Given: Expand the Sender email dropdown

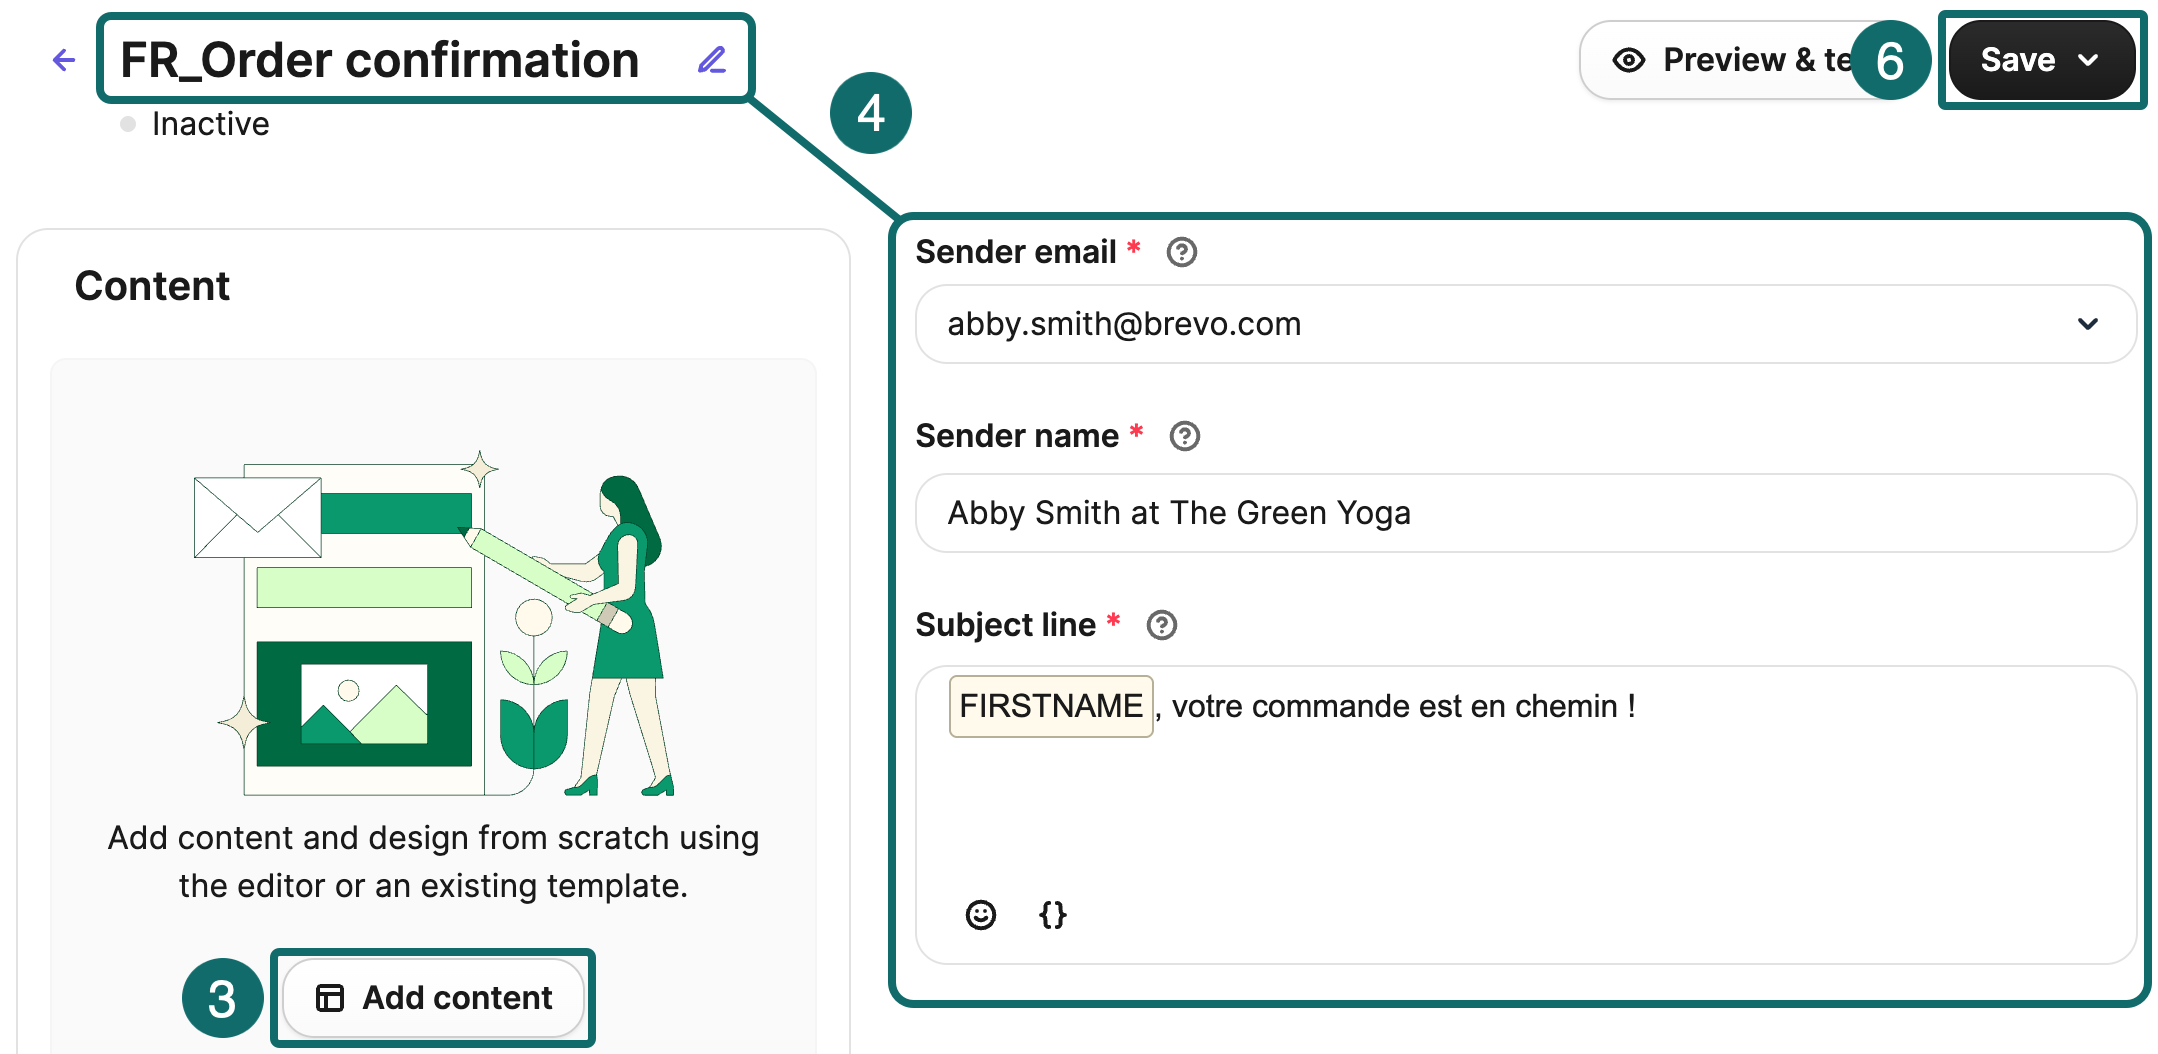Looking at the screenshot, I should click(2088, 324).
